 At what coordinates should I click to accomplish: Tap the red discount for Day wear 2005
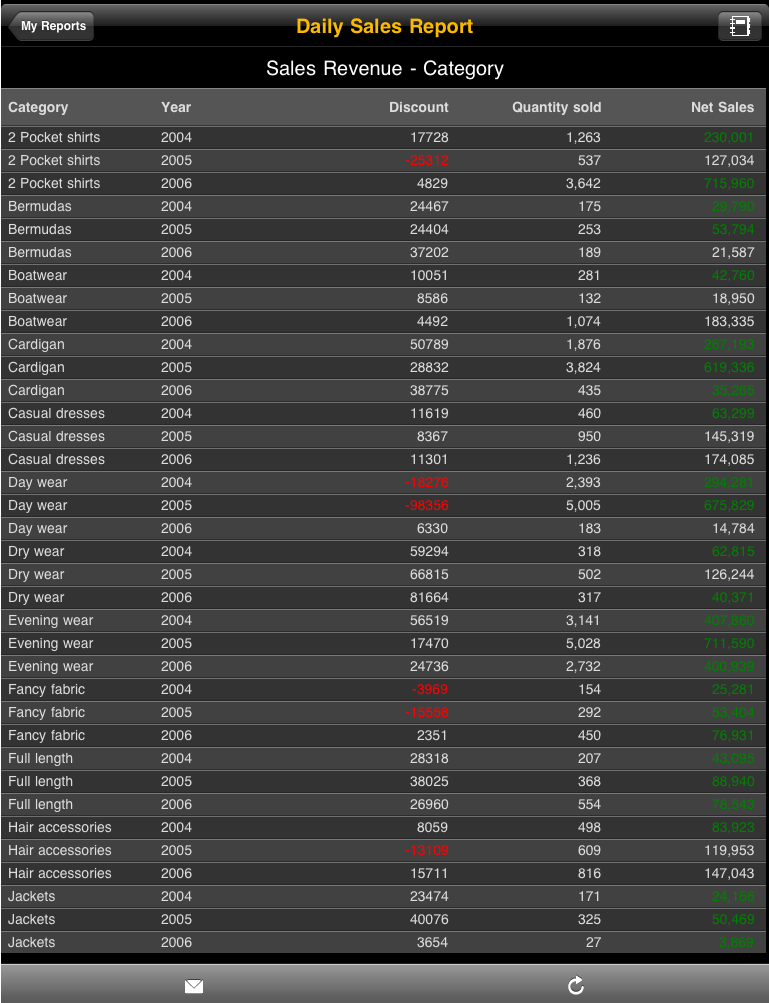pyautogui.click(x=427, y=505)
